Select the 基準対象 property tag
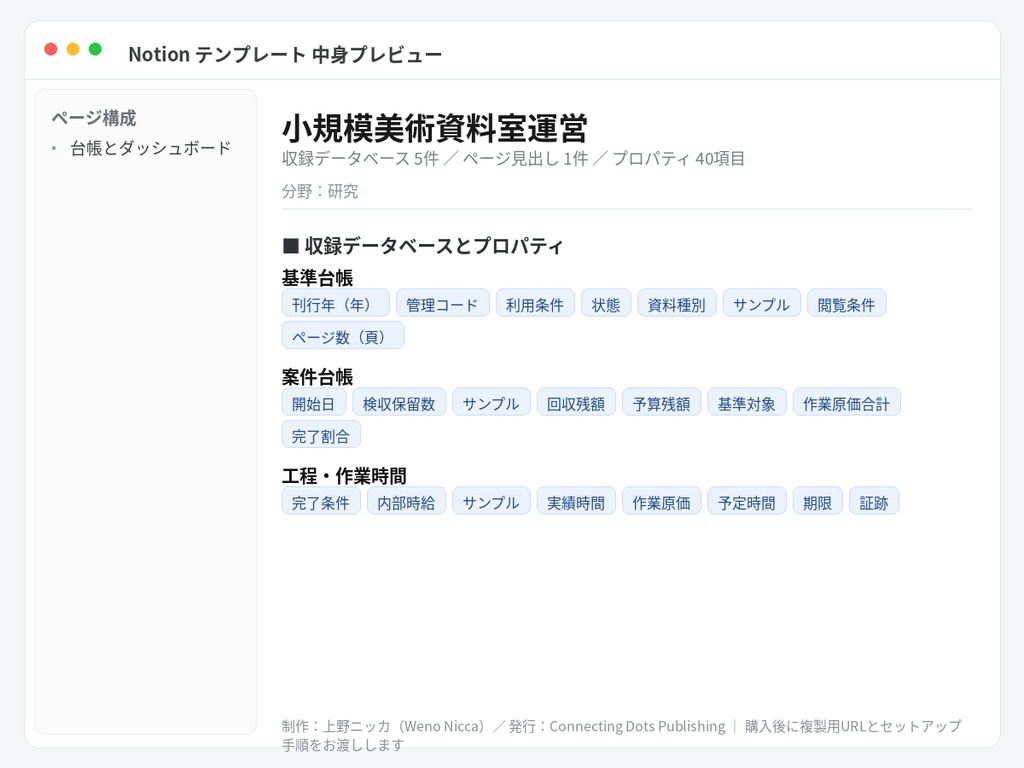Image resolution: width=1024 pixels, height=768 pixels. tap(746, 402)
